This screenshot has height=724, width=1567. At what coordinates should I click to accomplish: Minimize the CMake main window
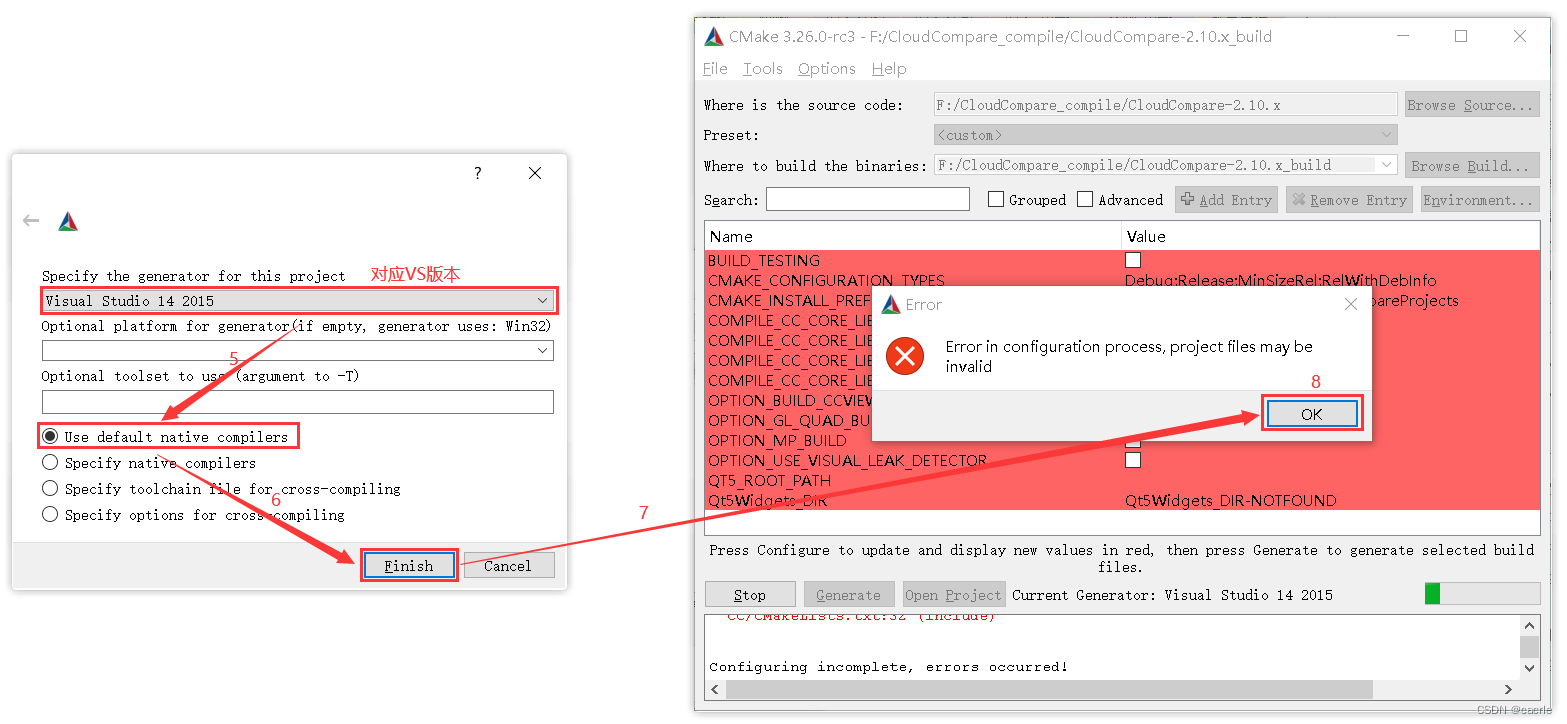1403,36
